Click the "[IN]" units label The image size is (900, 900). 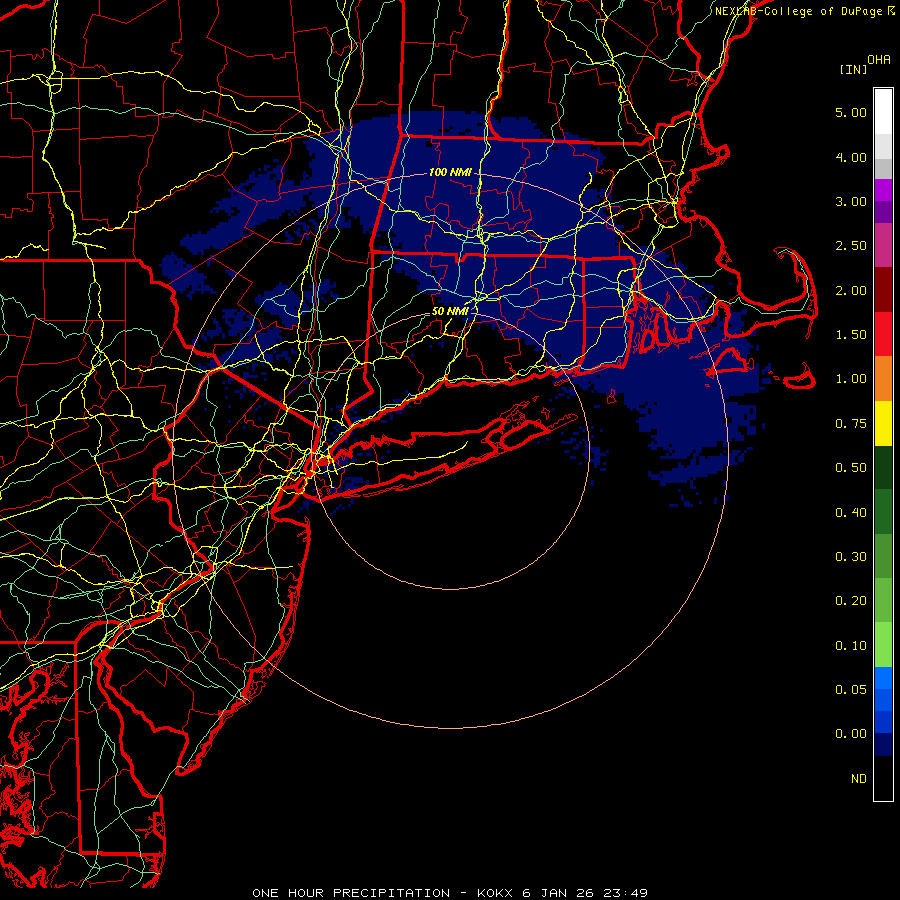(854, 69)
